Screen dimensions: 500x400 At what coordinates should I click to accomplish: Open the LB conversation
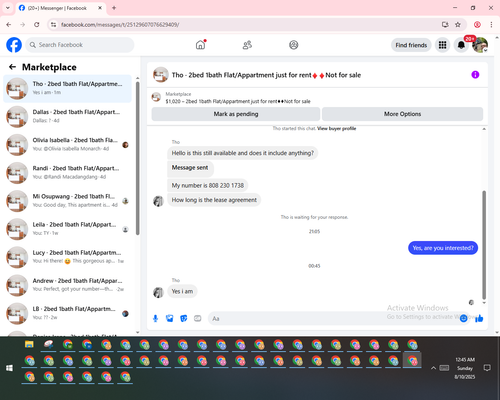tap(67, 313)
